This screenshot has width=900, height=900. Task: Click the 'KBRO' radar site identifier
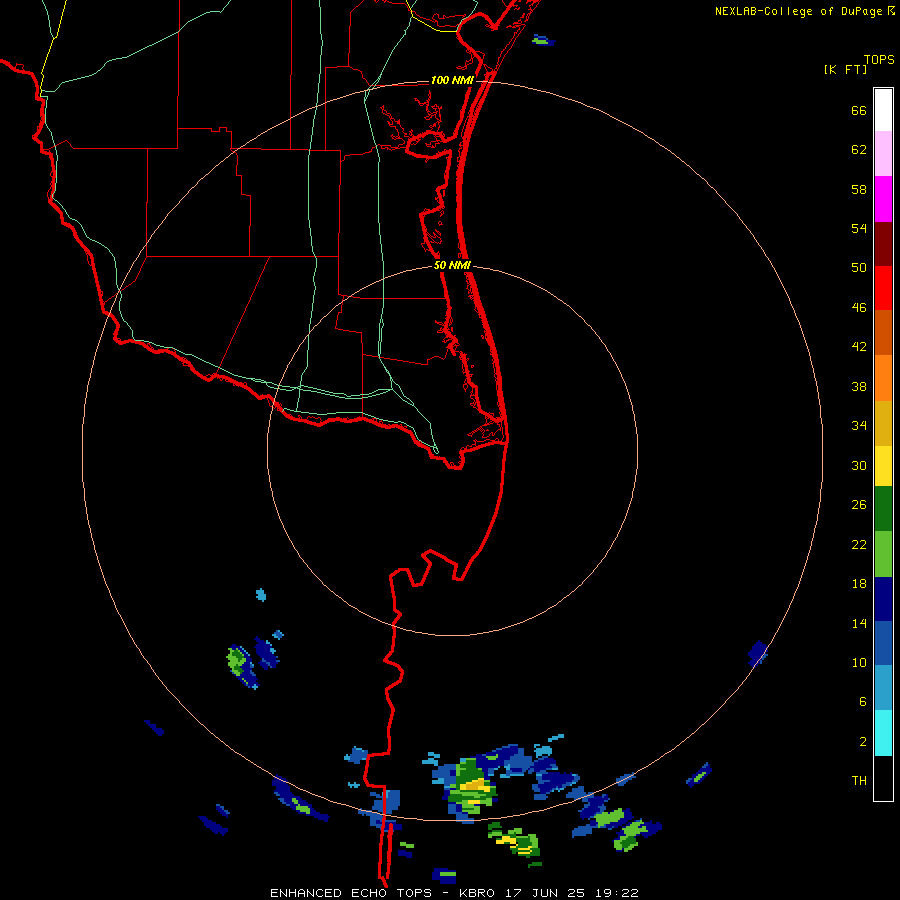click(x=477, y=893)
